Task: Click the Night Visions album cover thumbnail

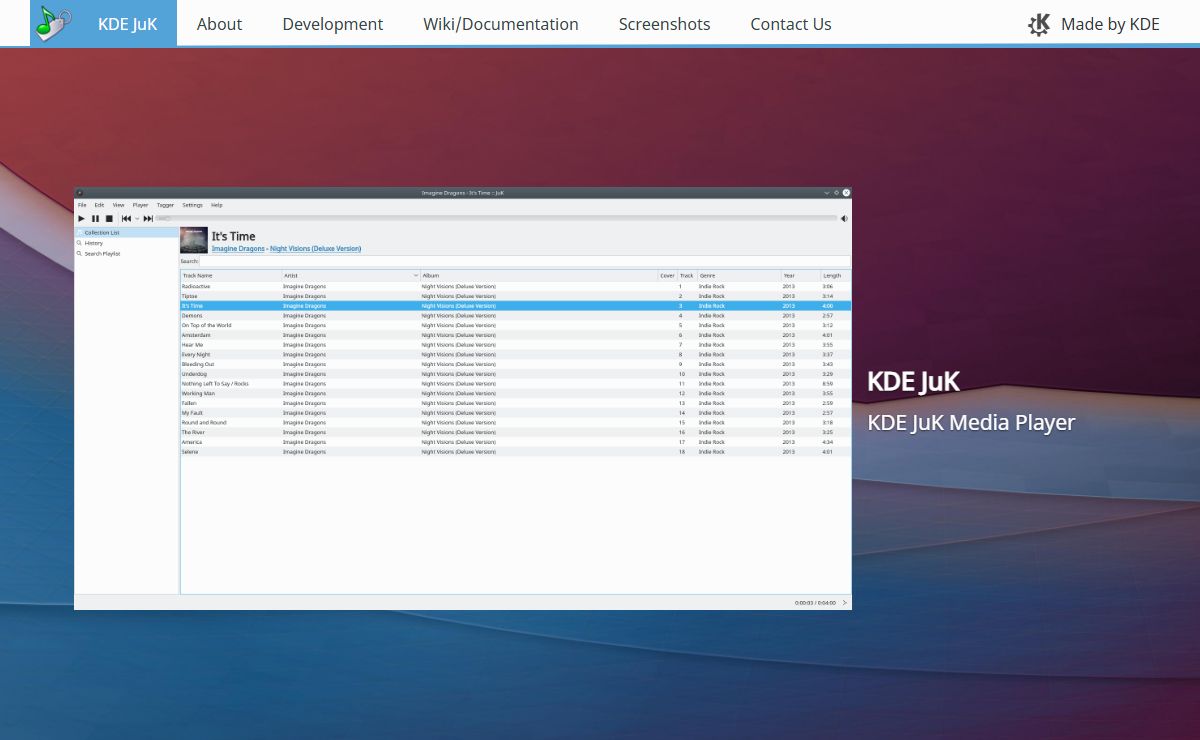Action: (194, 240)
